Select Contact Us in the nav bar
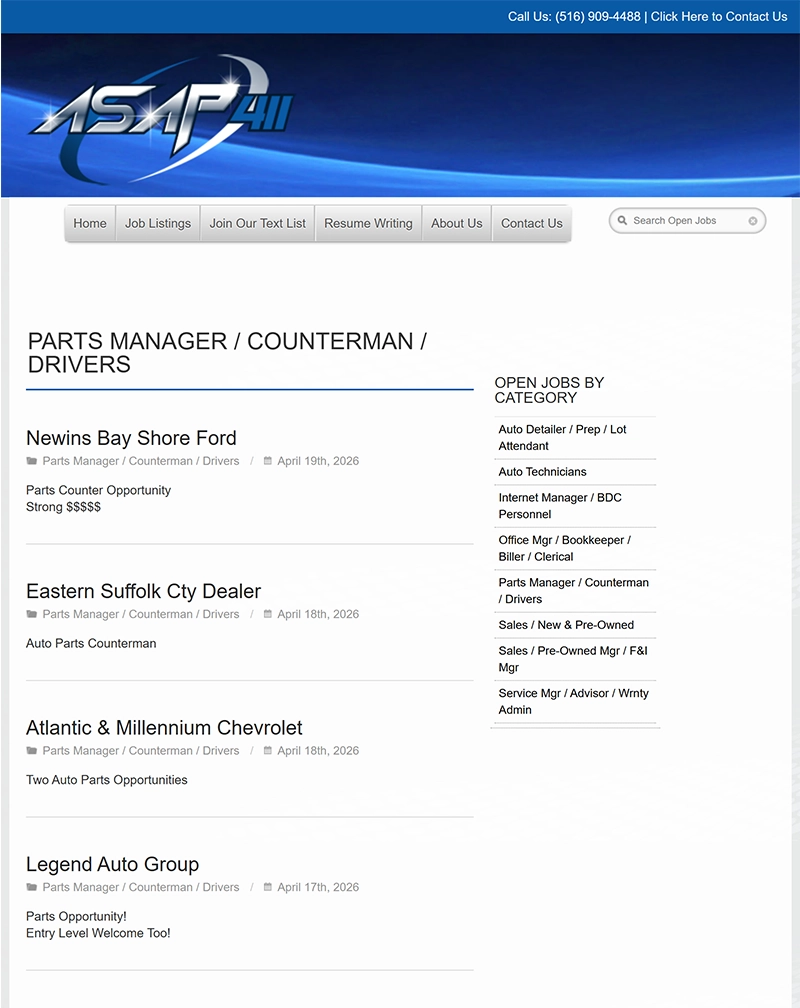Screen dimensions: 800x1008 tap(532, 223)
